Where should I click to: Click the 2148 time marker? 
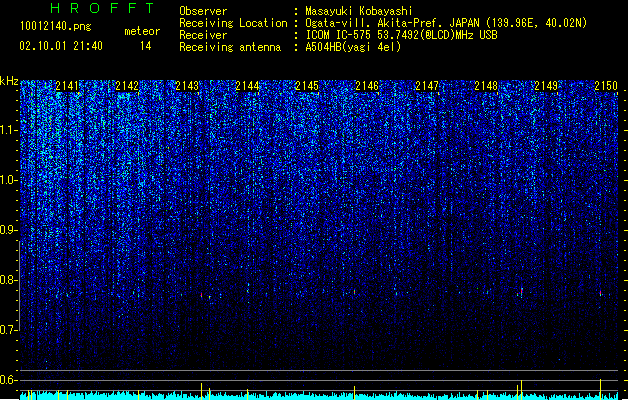(486, 86)
